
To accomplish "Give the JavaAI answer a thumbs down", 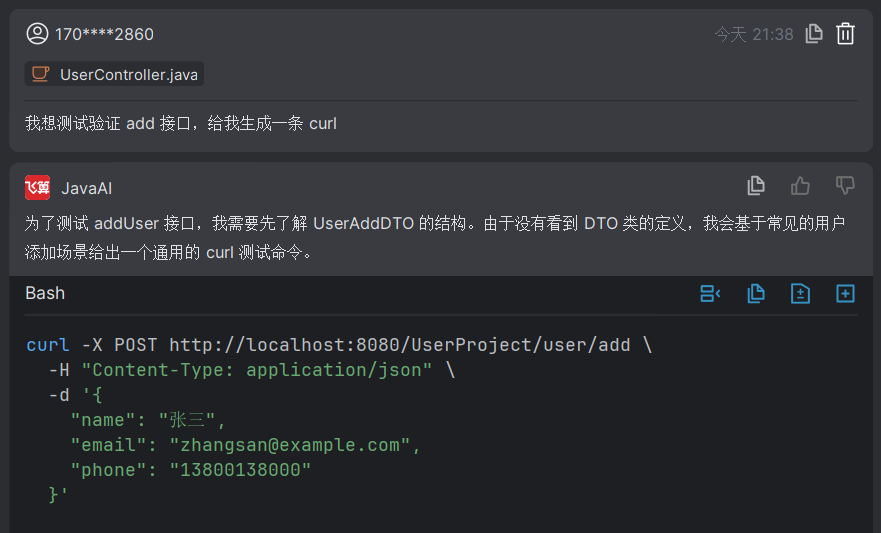I will 845,186.
